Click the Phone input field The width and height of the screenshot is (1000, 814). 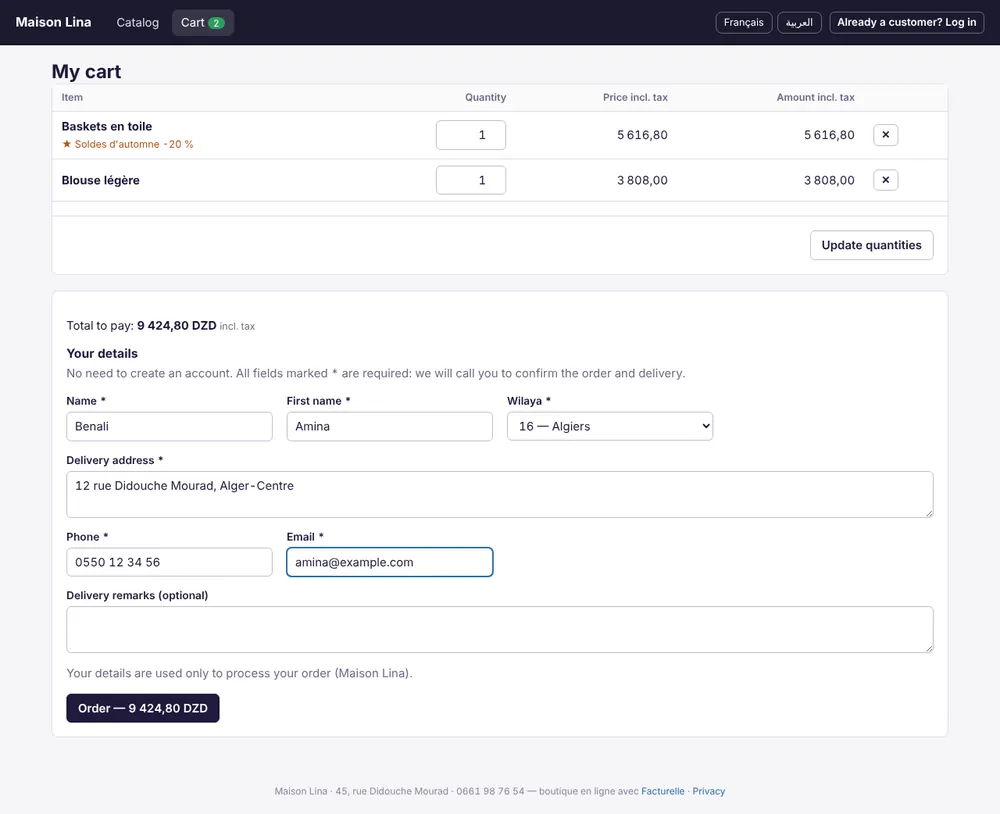click(x=169, y=562)
